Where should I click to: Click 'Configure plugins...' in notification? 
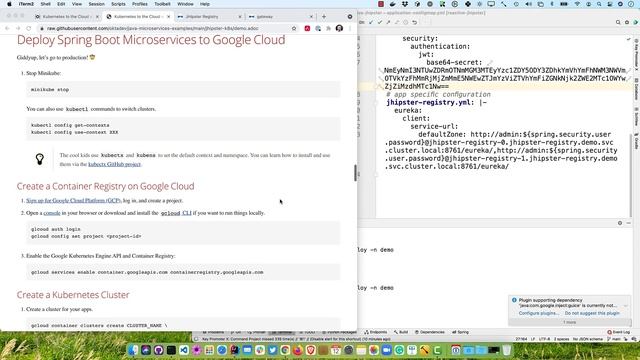point(539,313)
